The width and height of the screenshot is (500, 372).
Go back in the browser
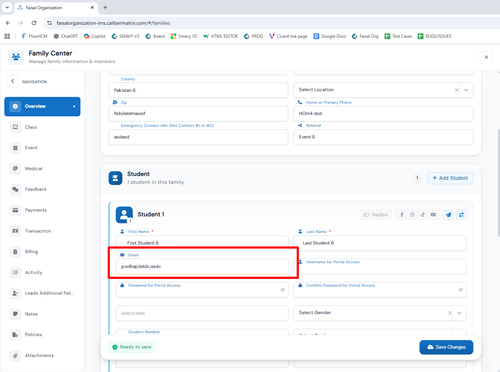[8, 23]
